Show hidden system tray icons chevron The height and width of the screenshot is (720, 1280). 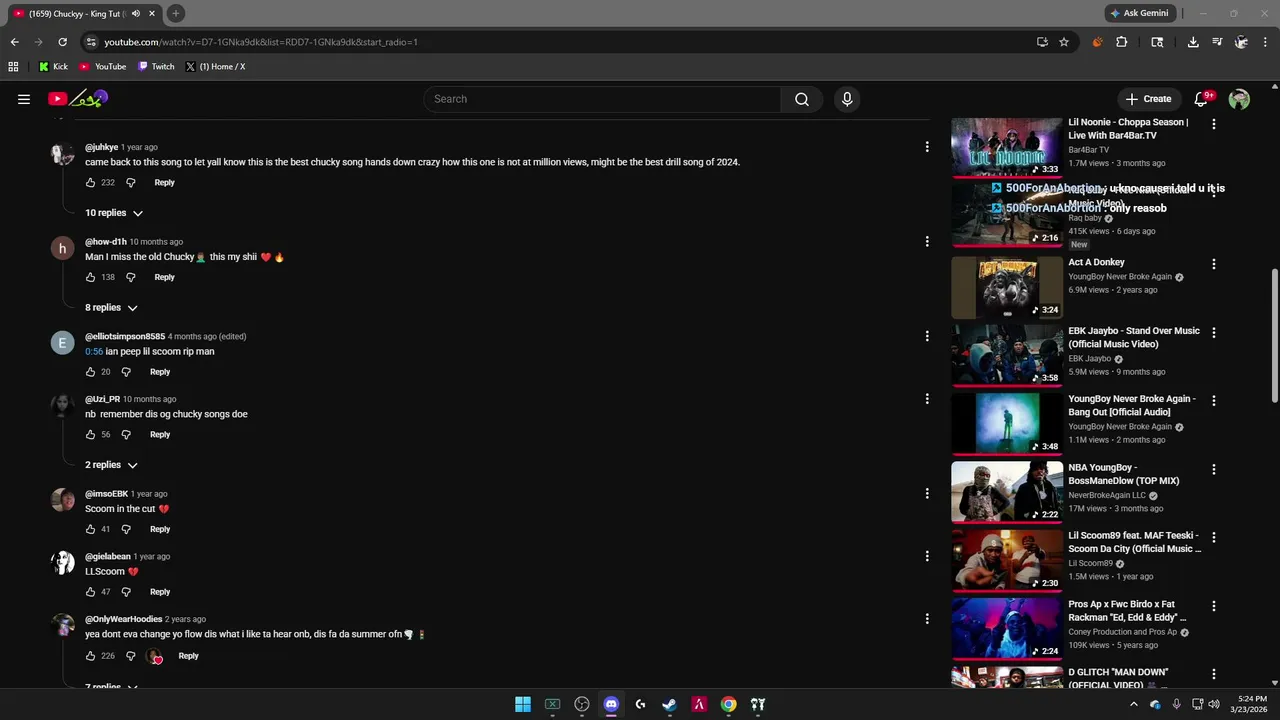(1133, 704)
